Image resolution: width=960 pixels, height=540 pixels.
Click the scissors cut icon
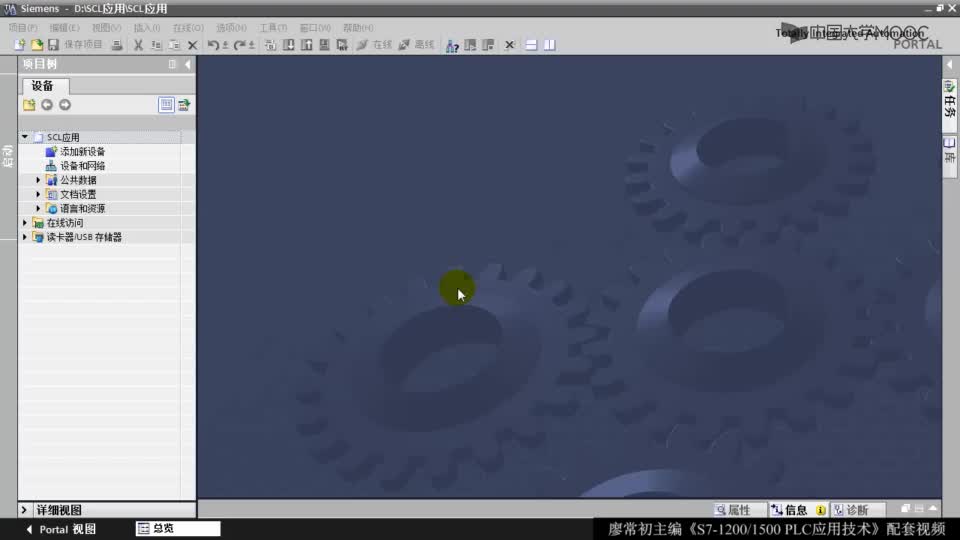click(x=138, y=45)
